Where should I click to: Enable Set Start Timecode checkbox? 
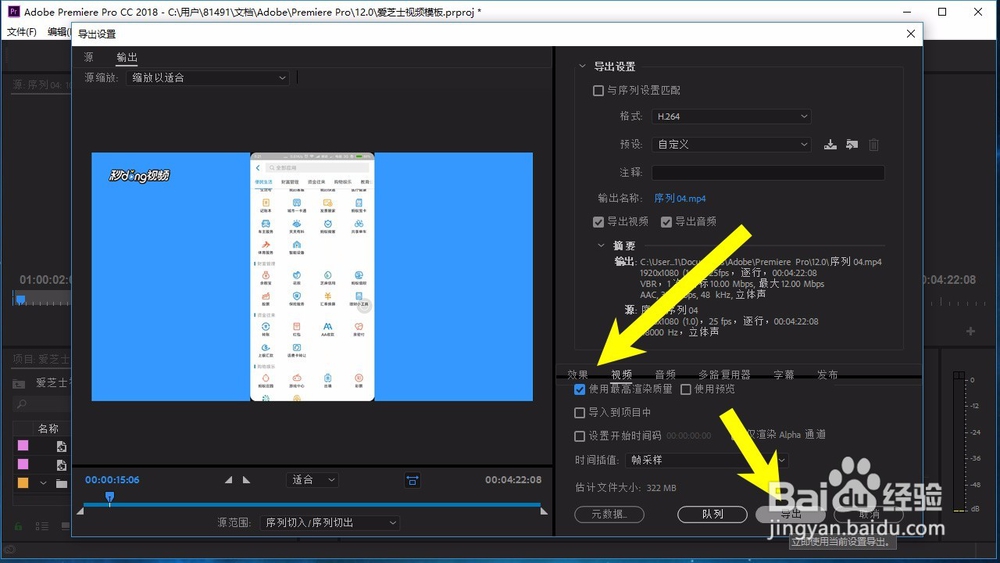pos(580,436)
